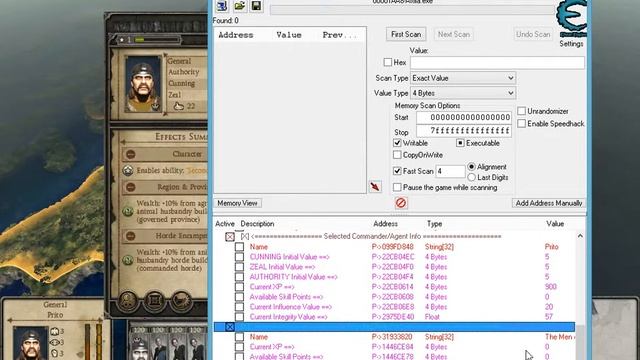Click the Fast Scan alignment value field

(x=450, y=171)
